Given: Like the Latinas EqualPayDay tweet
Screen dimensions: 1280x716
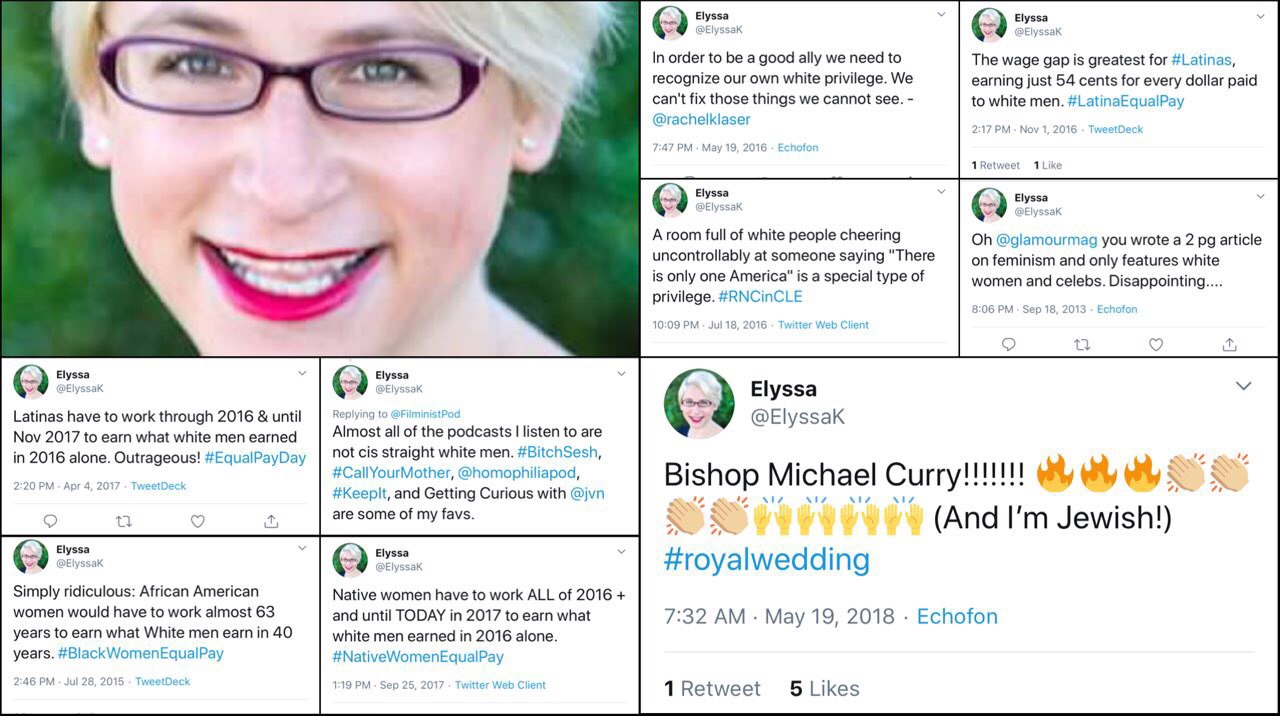Looking at the screenshot, I should 198,521.
